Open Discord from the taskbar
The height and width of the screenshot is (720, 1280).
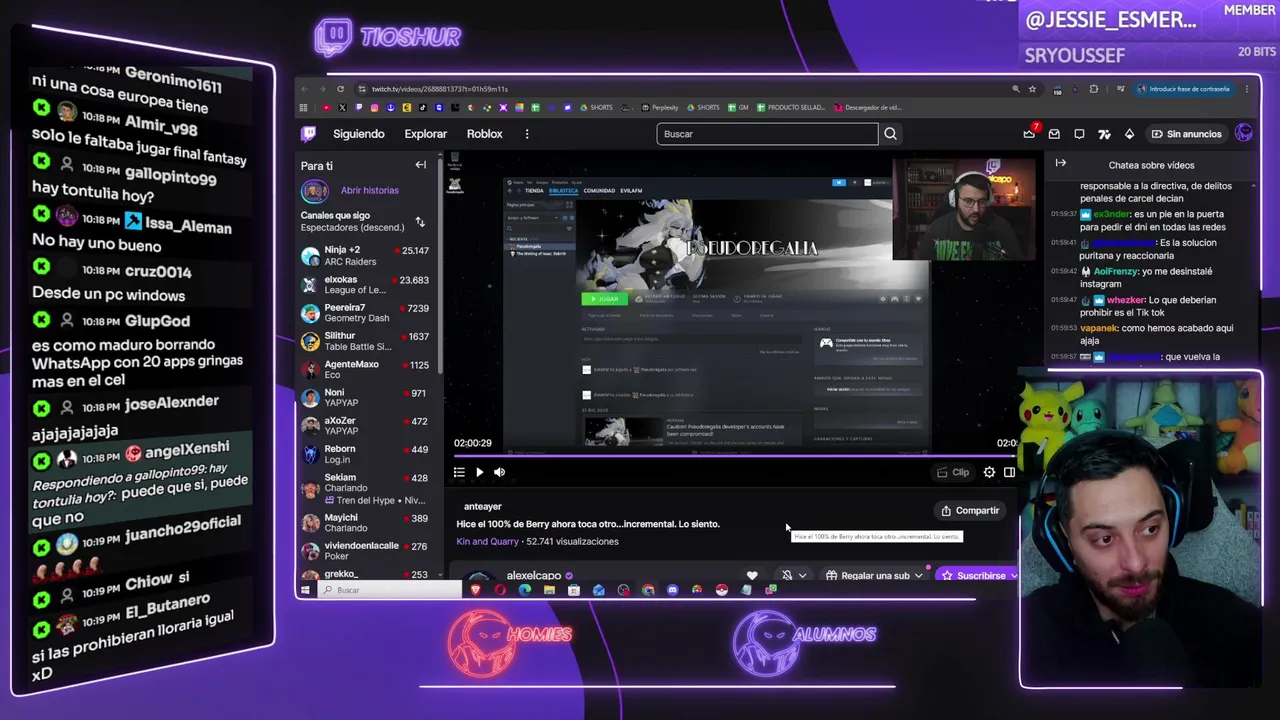point(672,590)
